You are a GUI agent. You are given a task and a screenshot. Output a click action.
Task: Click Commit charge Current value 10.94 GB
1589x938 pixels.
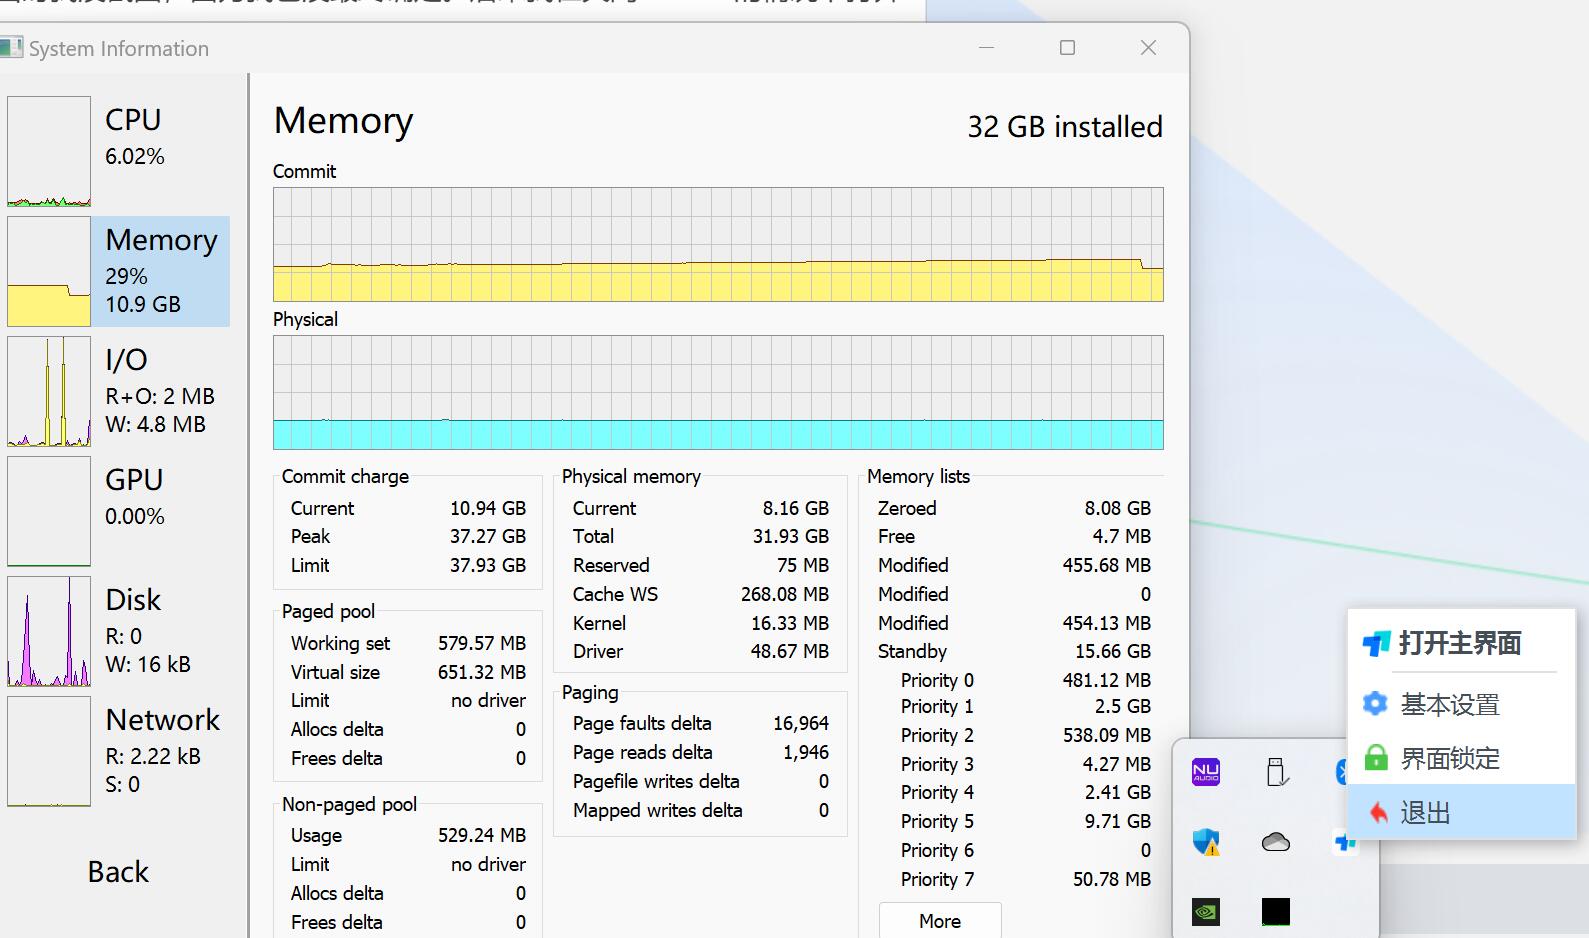pyautogui.click(x=487, y=508)
